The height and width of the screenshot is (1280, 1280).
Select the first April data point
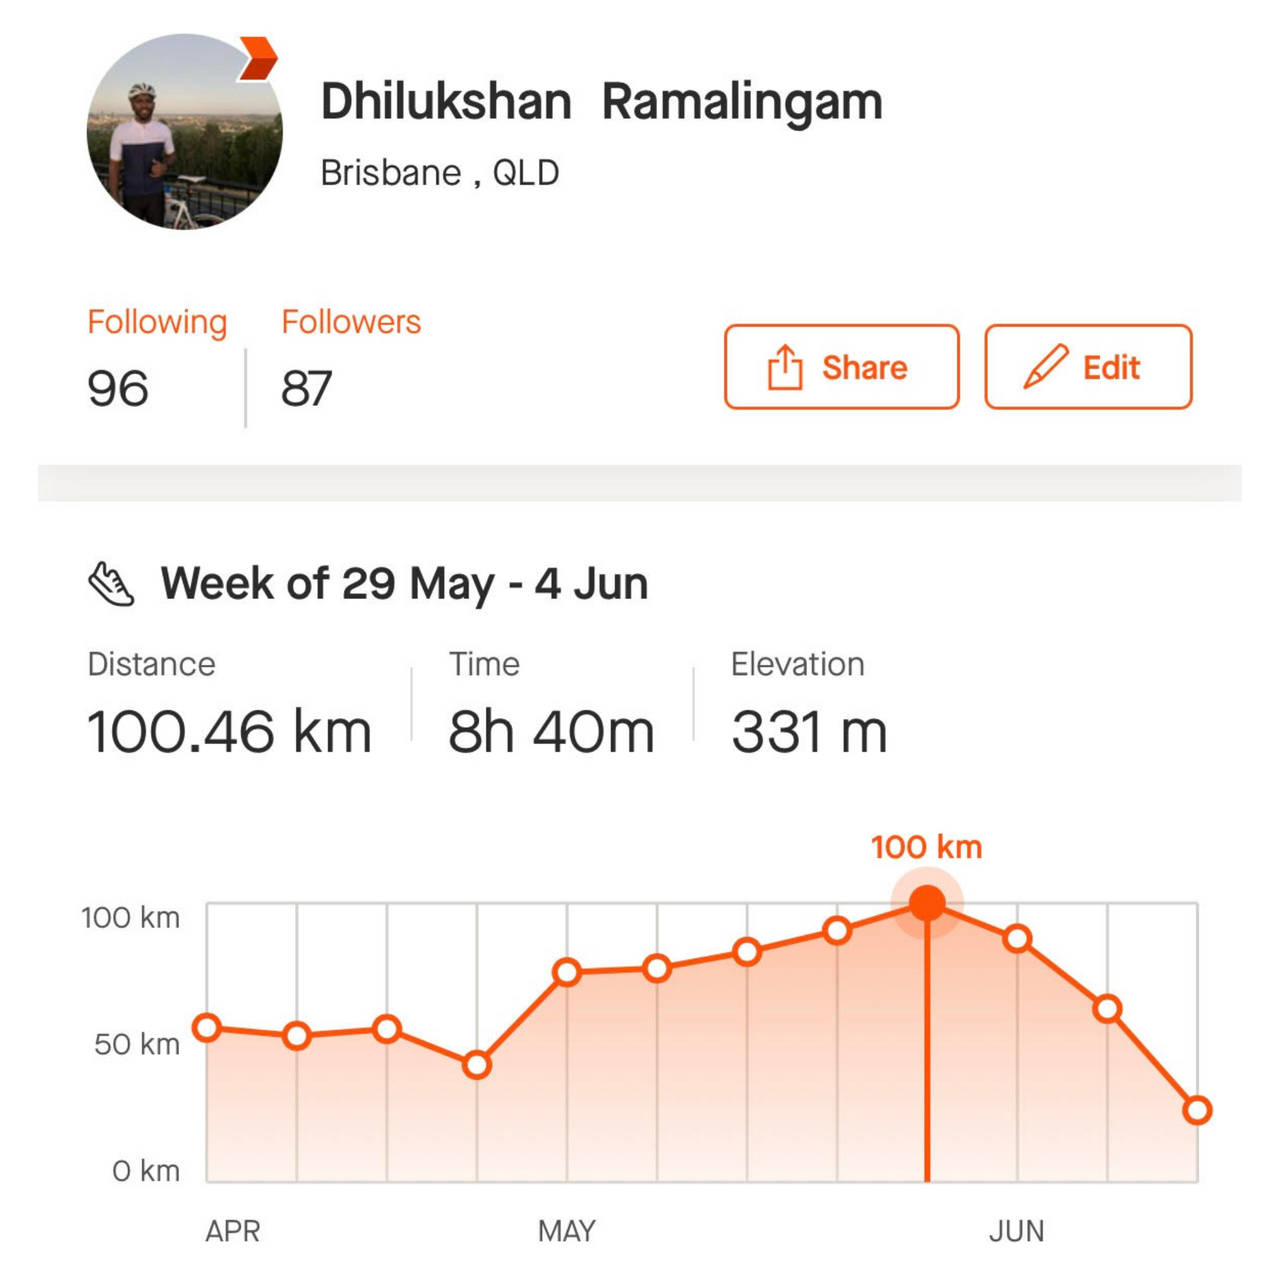207,1028
